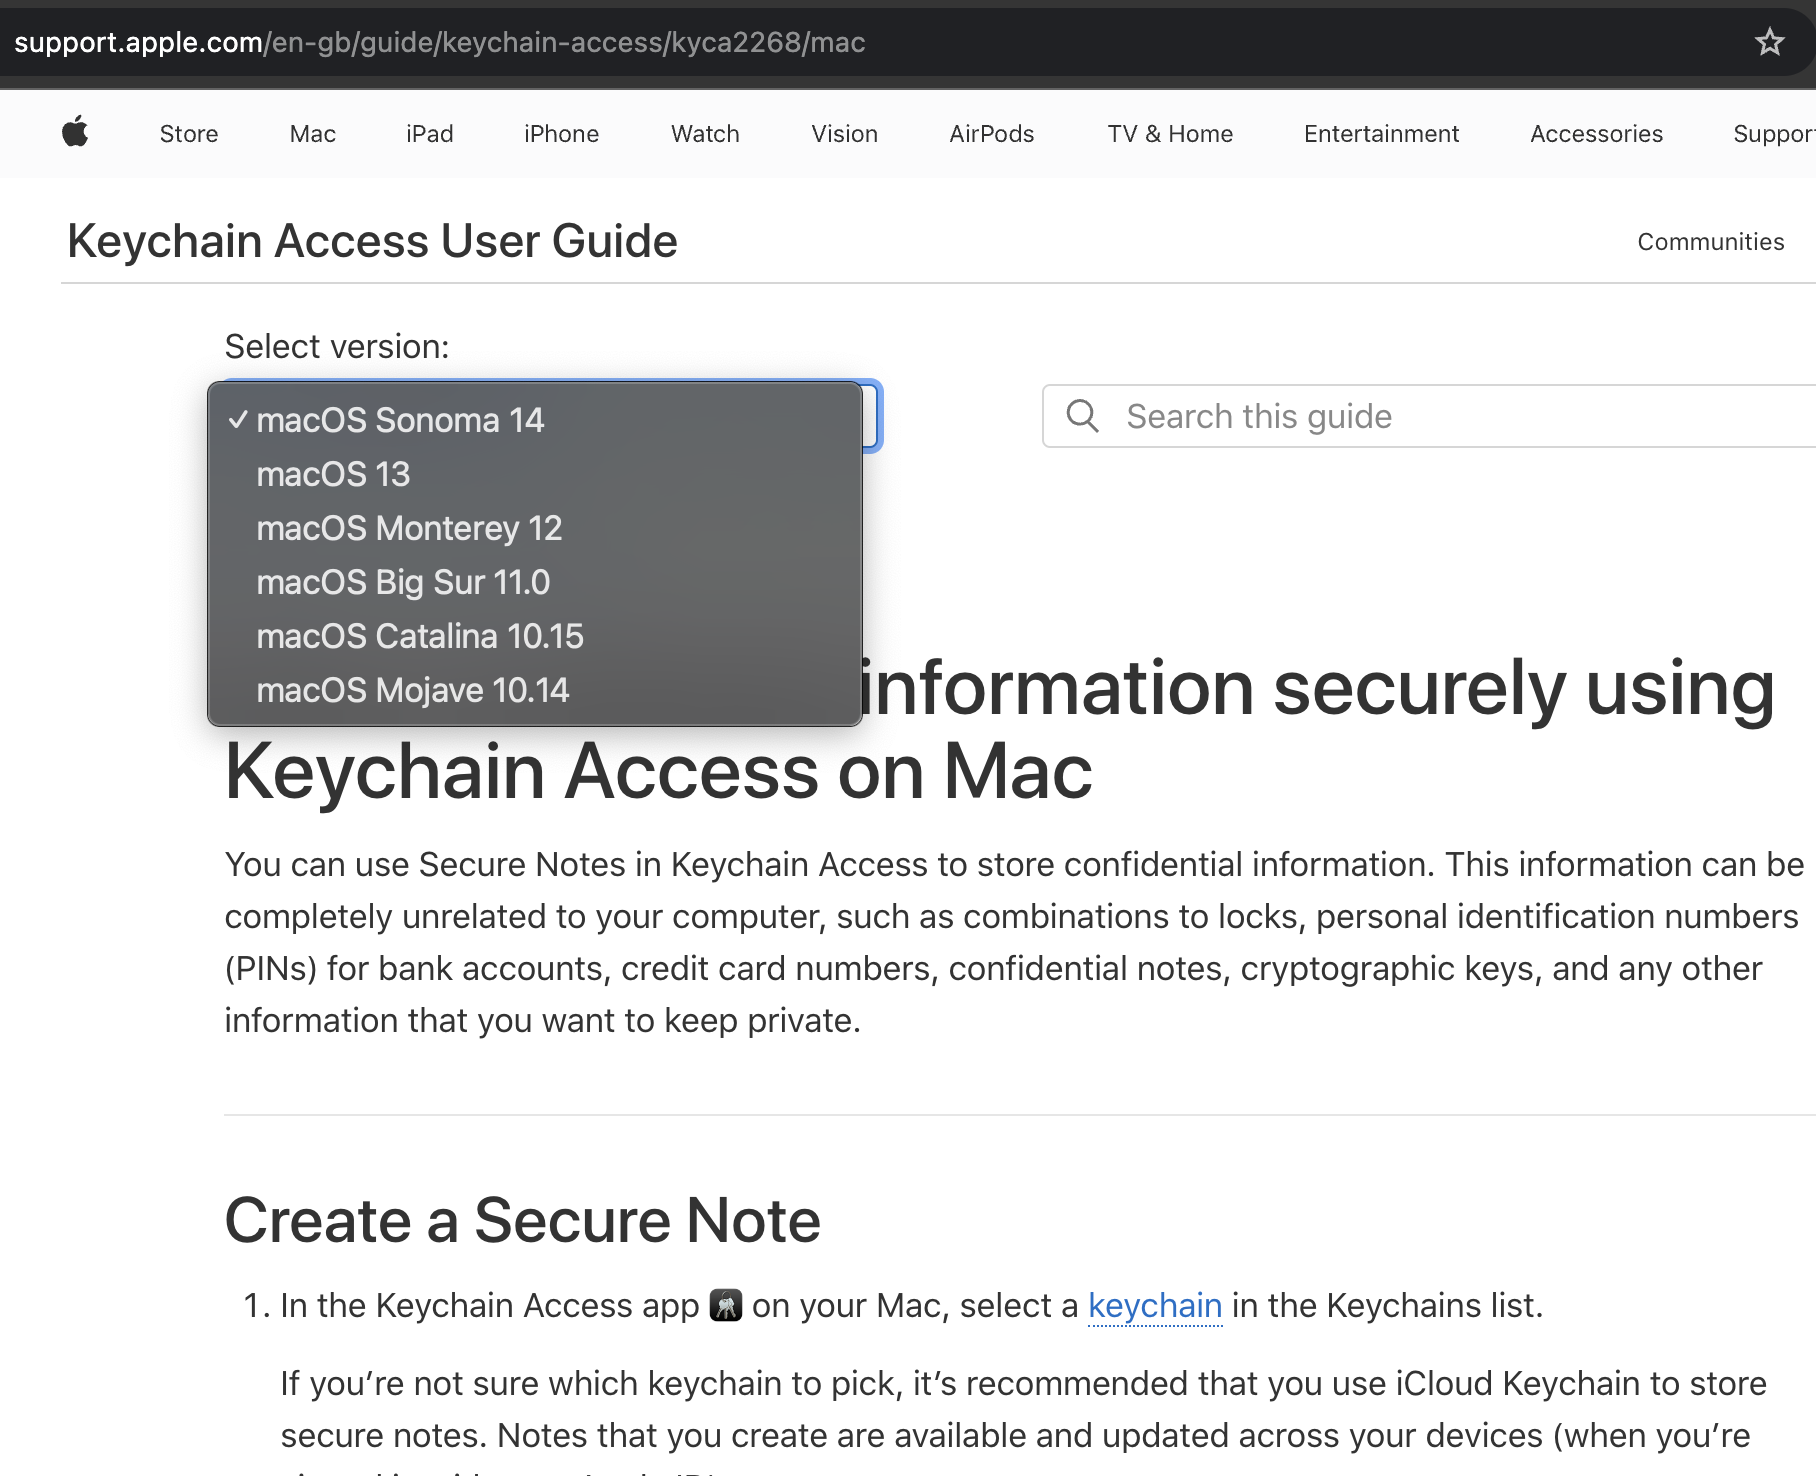Screen dimensions: 1816x1476
Task: Choose macOS Catalina 10.15 version
Action: point(420,636)
